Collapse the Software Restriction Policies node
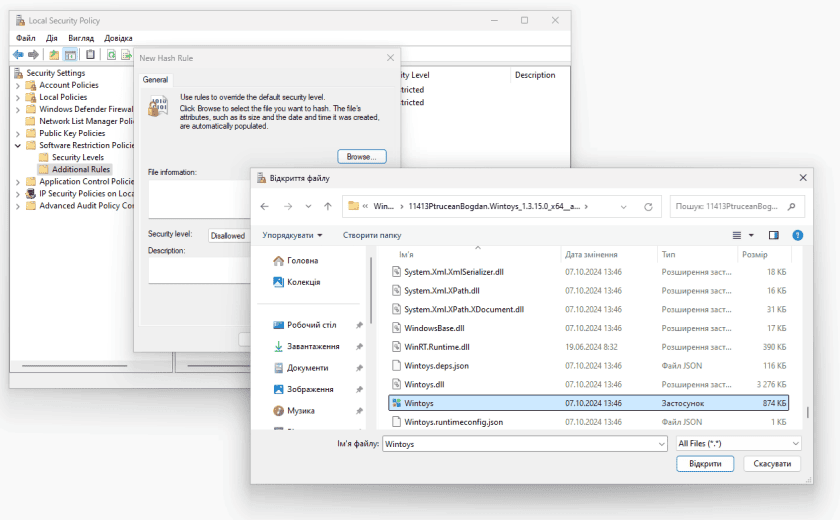The width and height of the screenshot is (840, 520). click(x=18, y=145)
